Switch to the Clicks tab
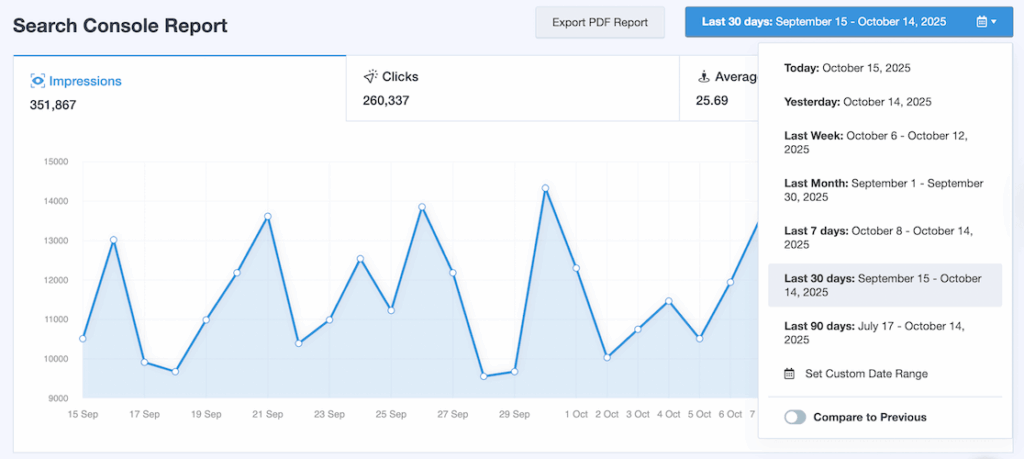Viewport: 1024px width, 459px height. (x=511, y=90)
